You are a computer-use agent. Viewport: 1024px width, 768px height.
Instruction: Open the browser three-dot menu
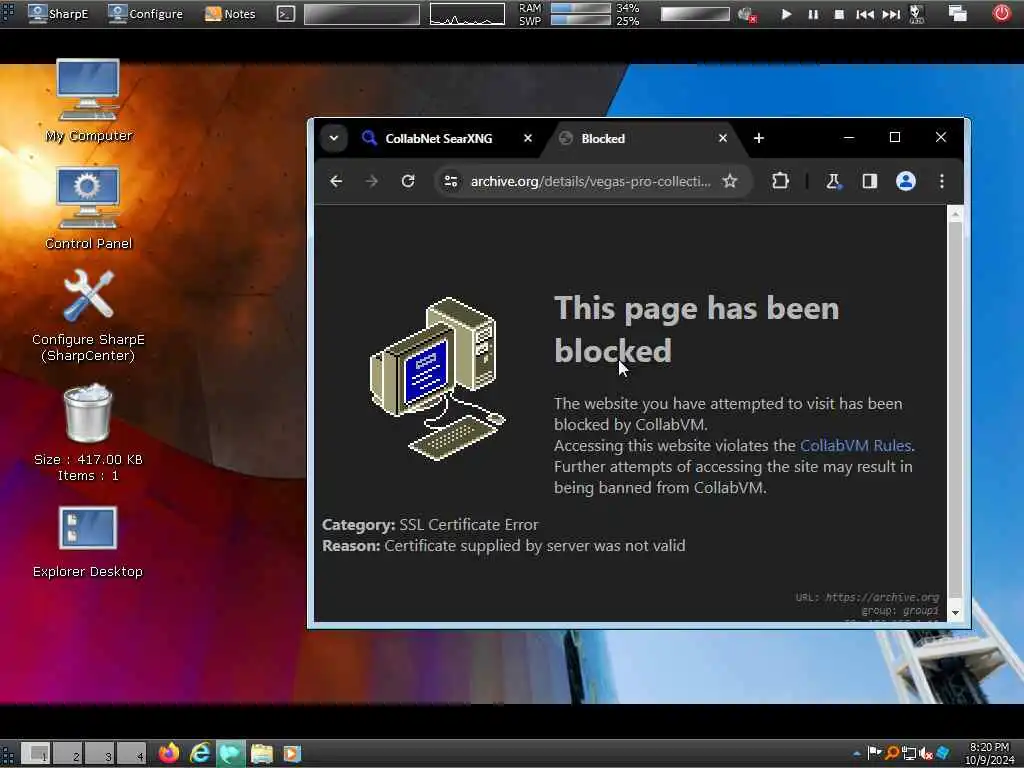pyautogui.click(x=941, y=182)
